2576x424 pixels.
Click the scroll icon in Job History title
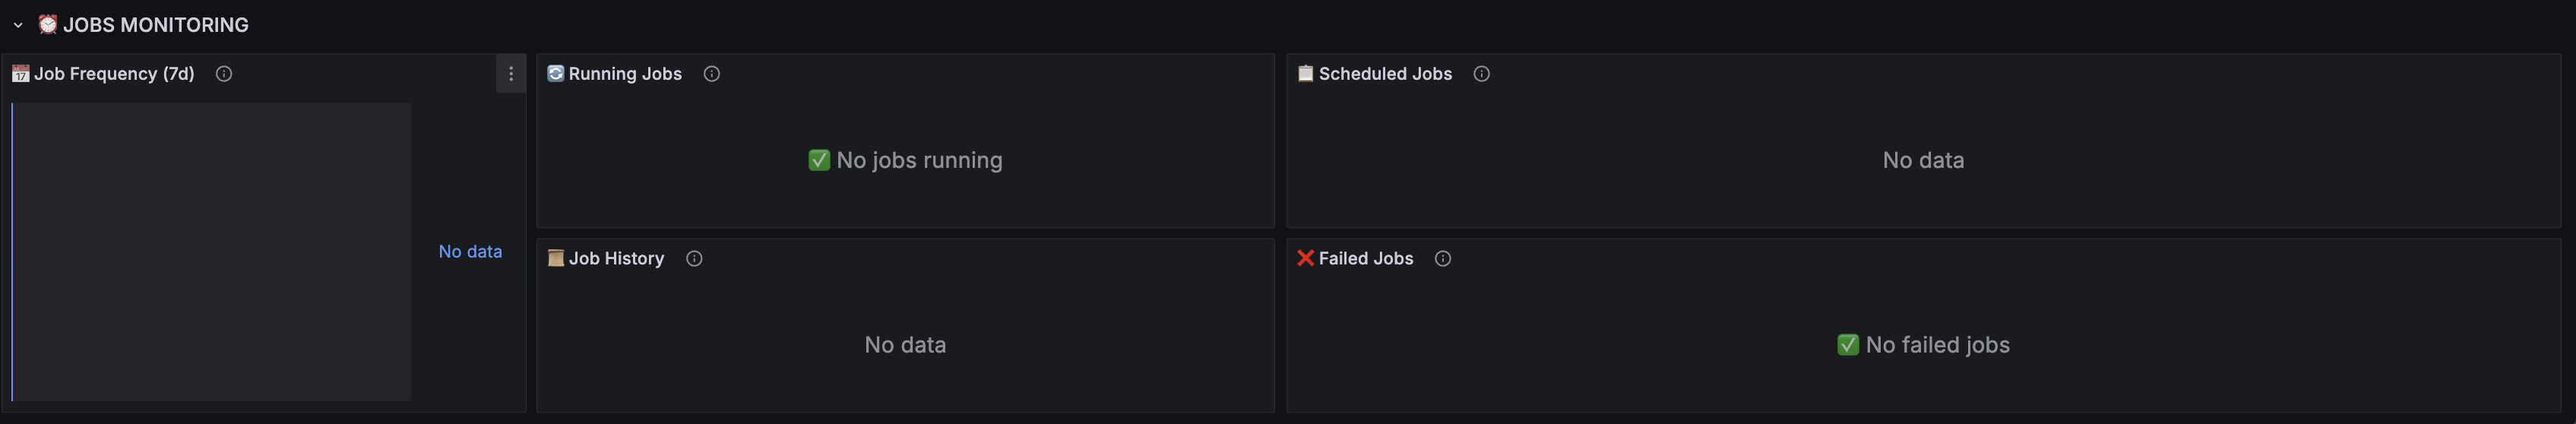click(x=556, y=258)
